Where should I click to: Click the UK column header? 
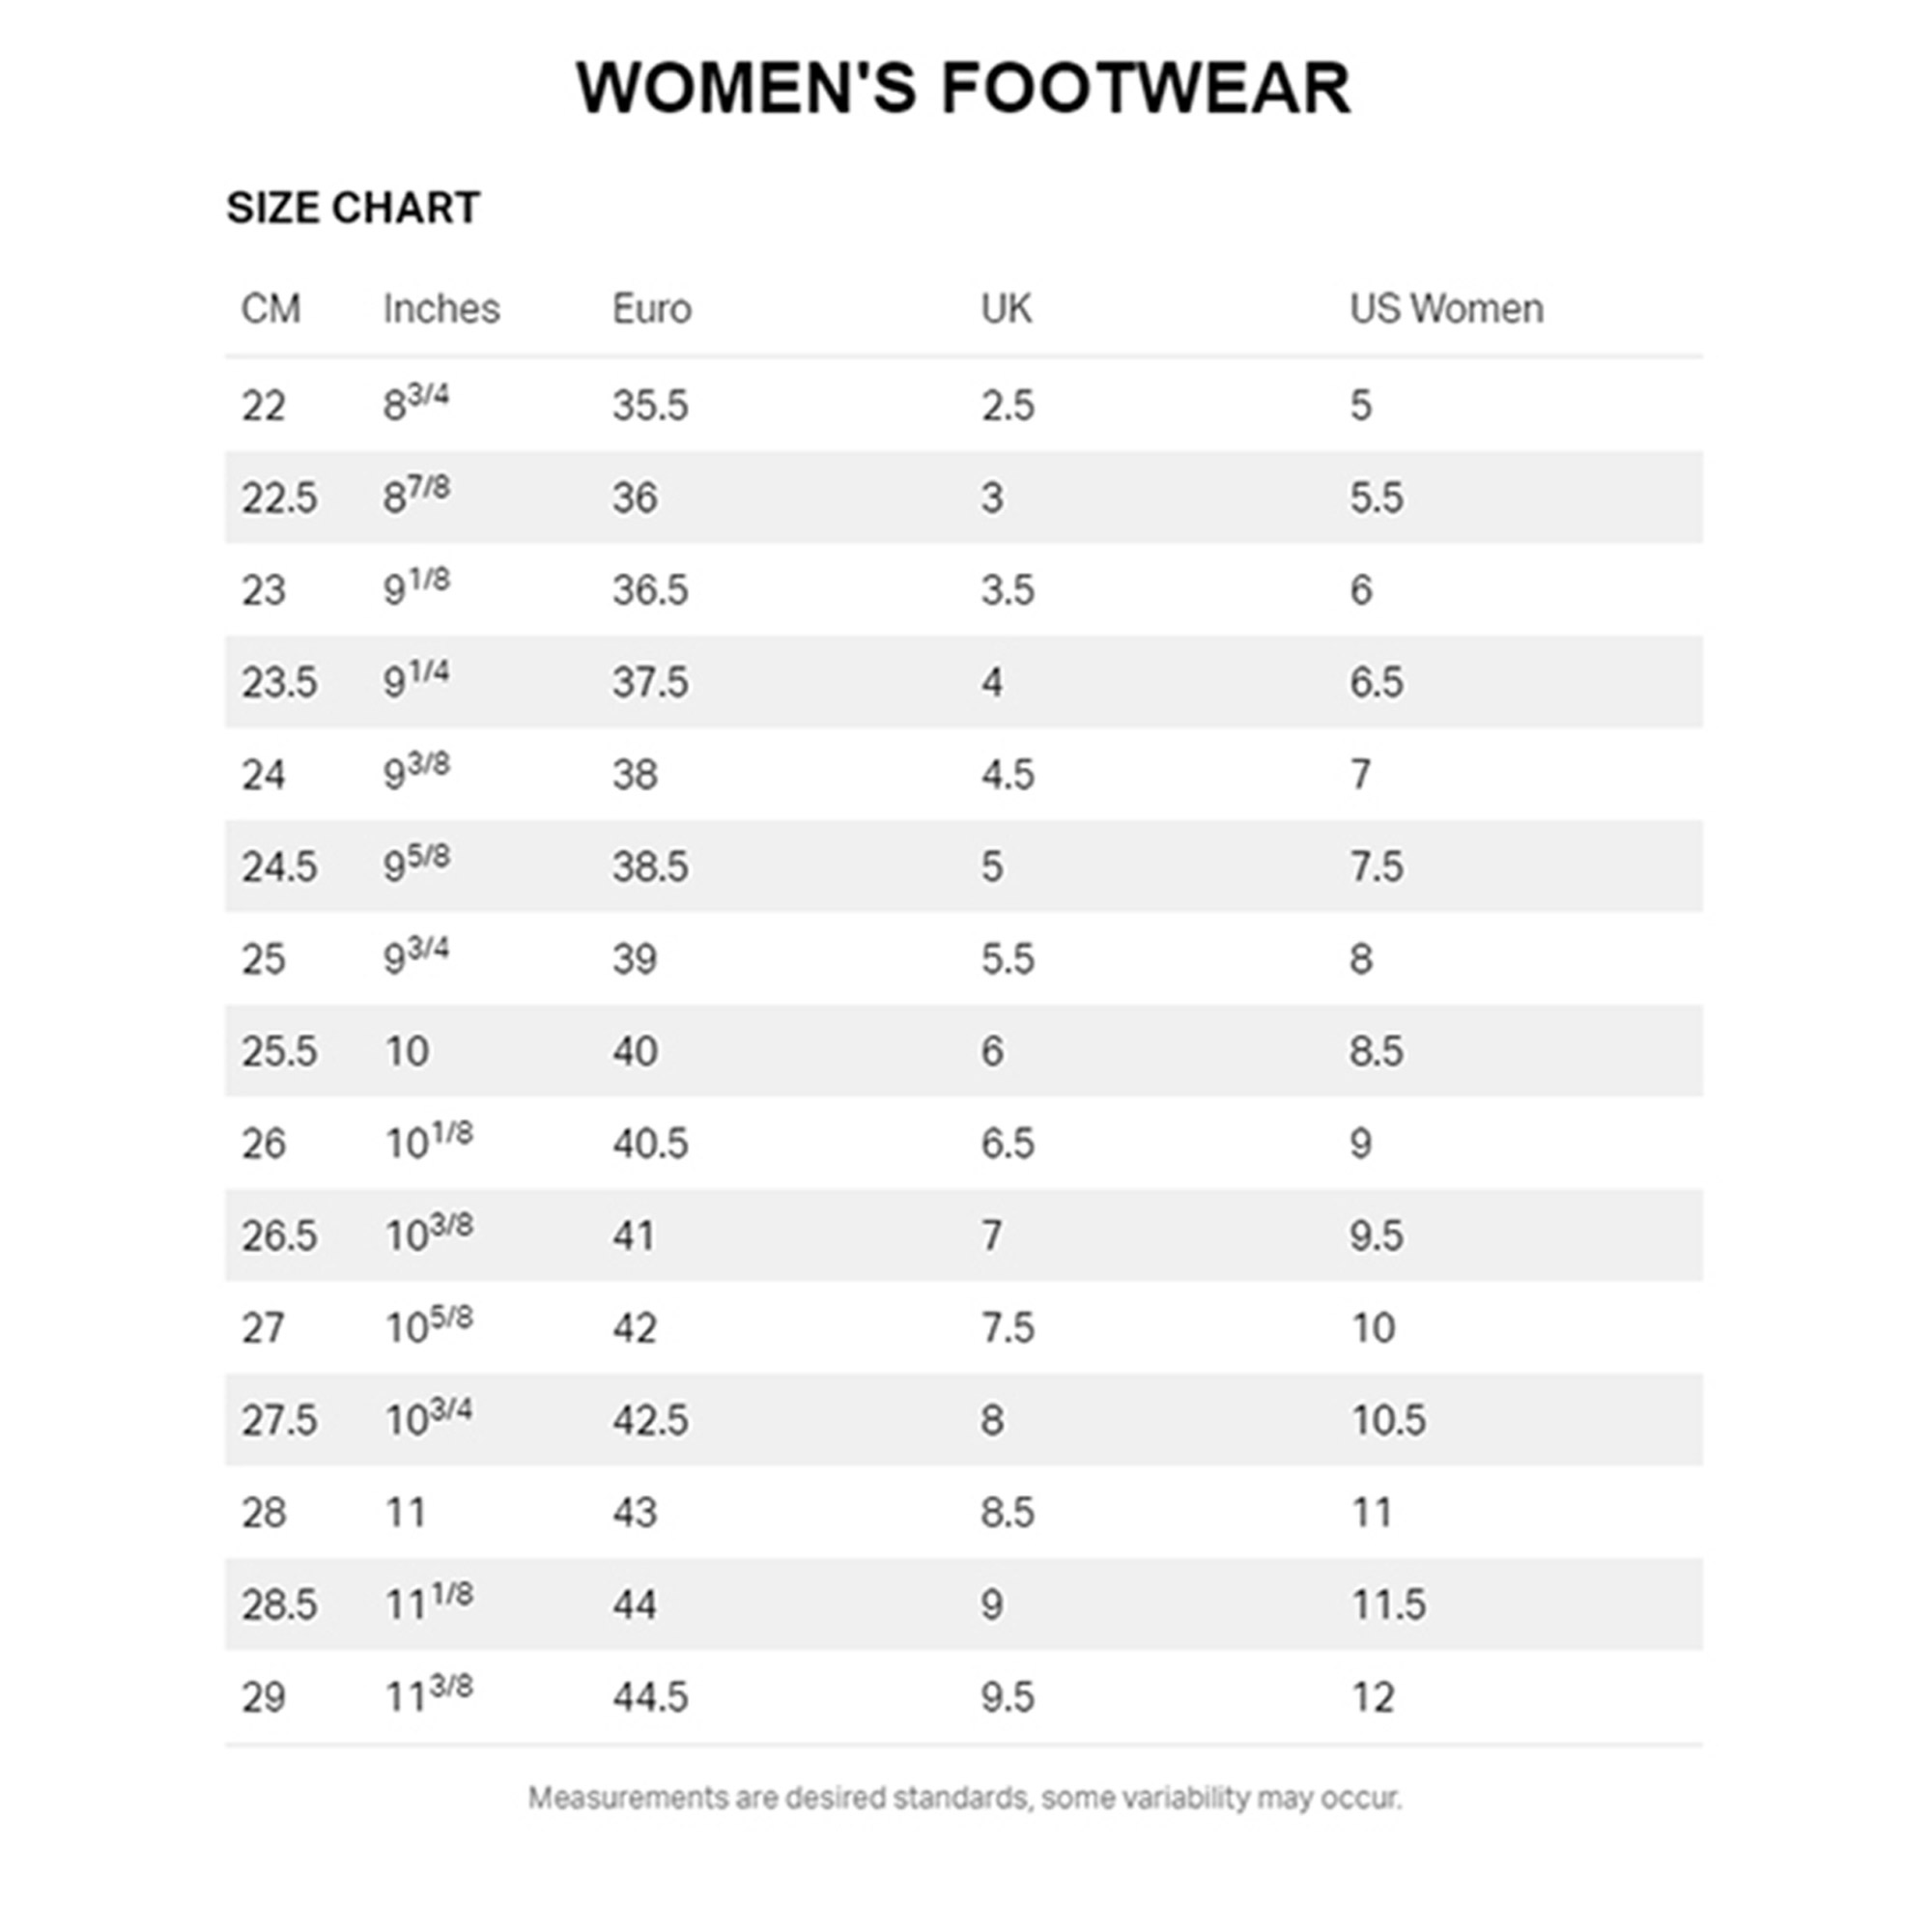click(1005, 309)
